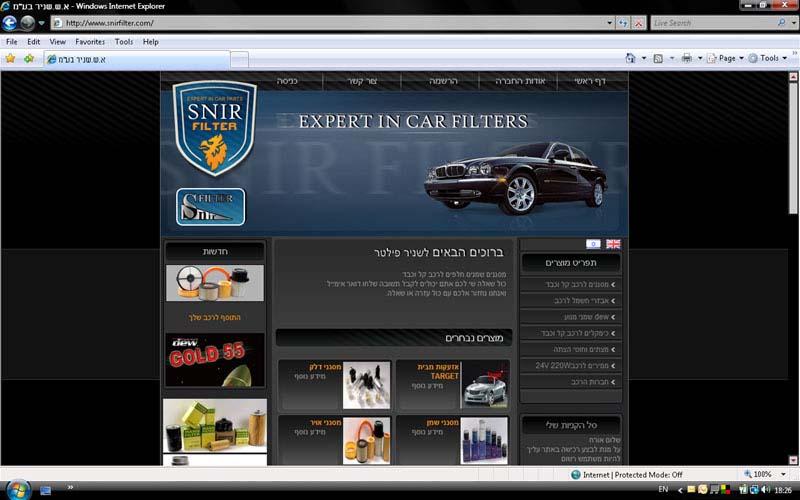
Task: Click Show Desktop quick launch icon
Action: tap(45, 491)
